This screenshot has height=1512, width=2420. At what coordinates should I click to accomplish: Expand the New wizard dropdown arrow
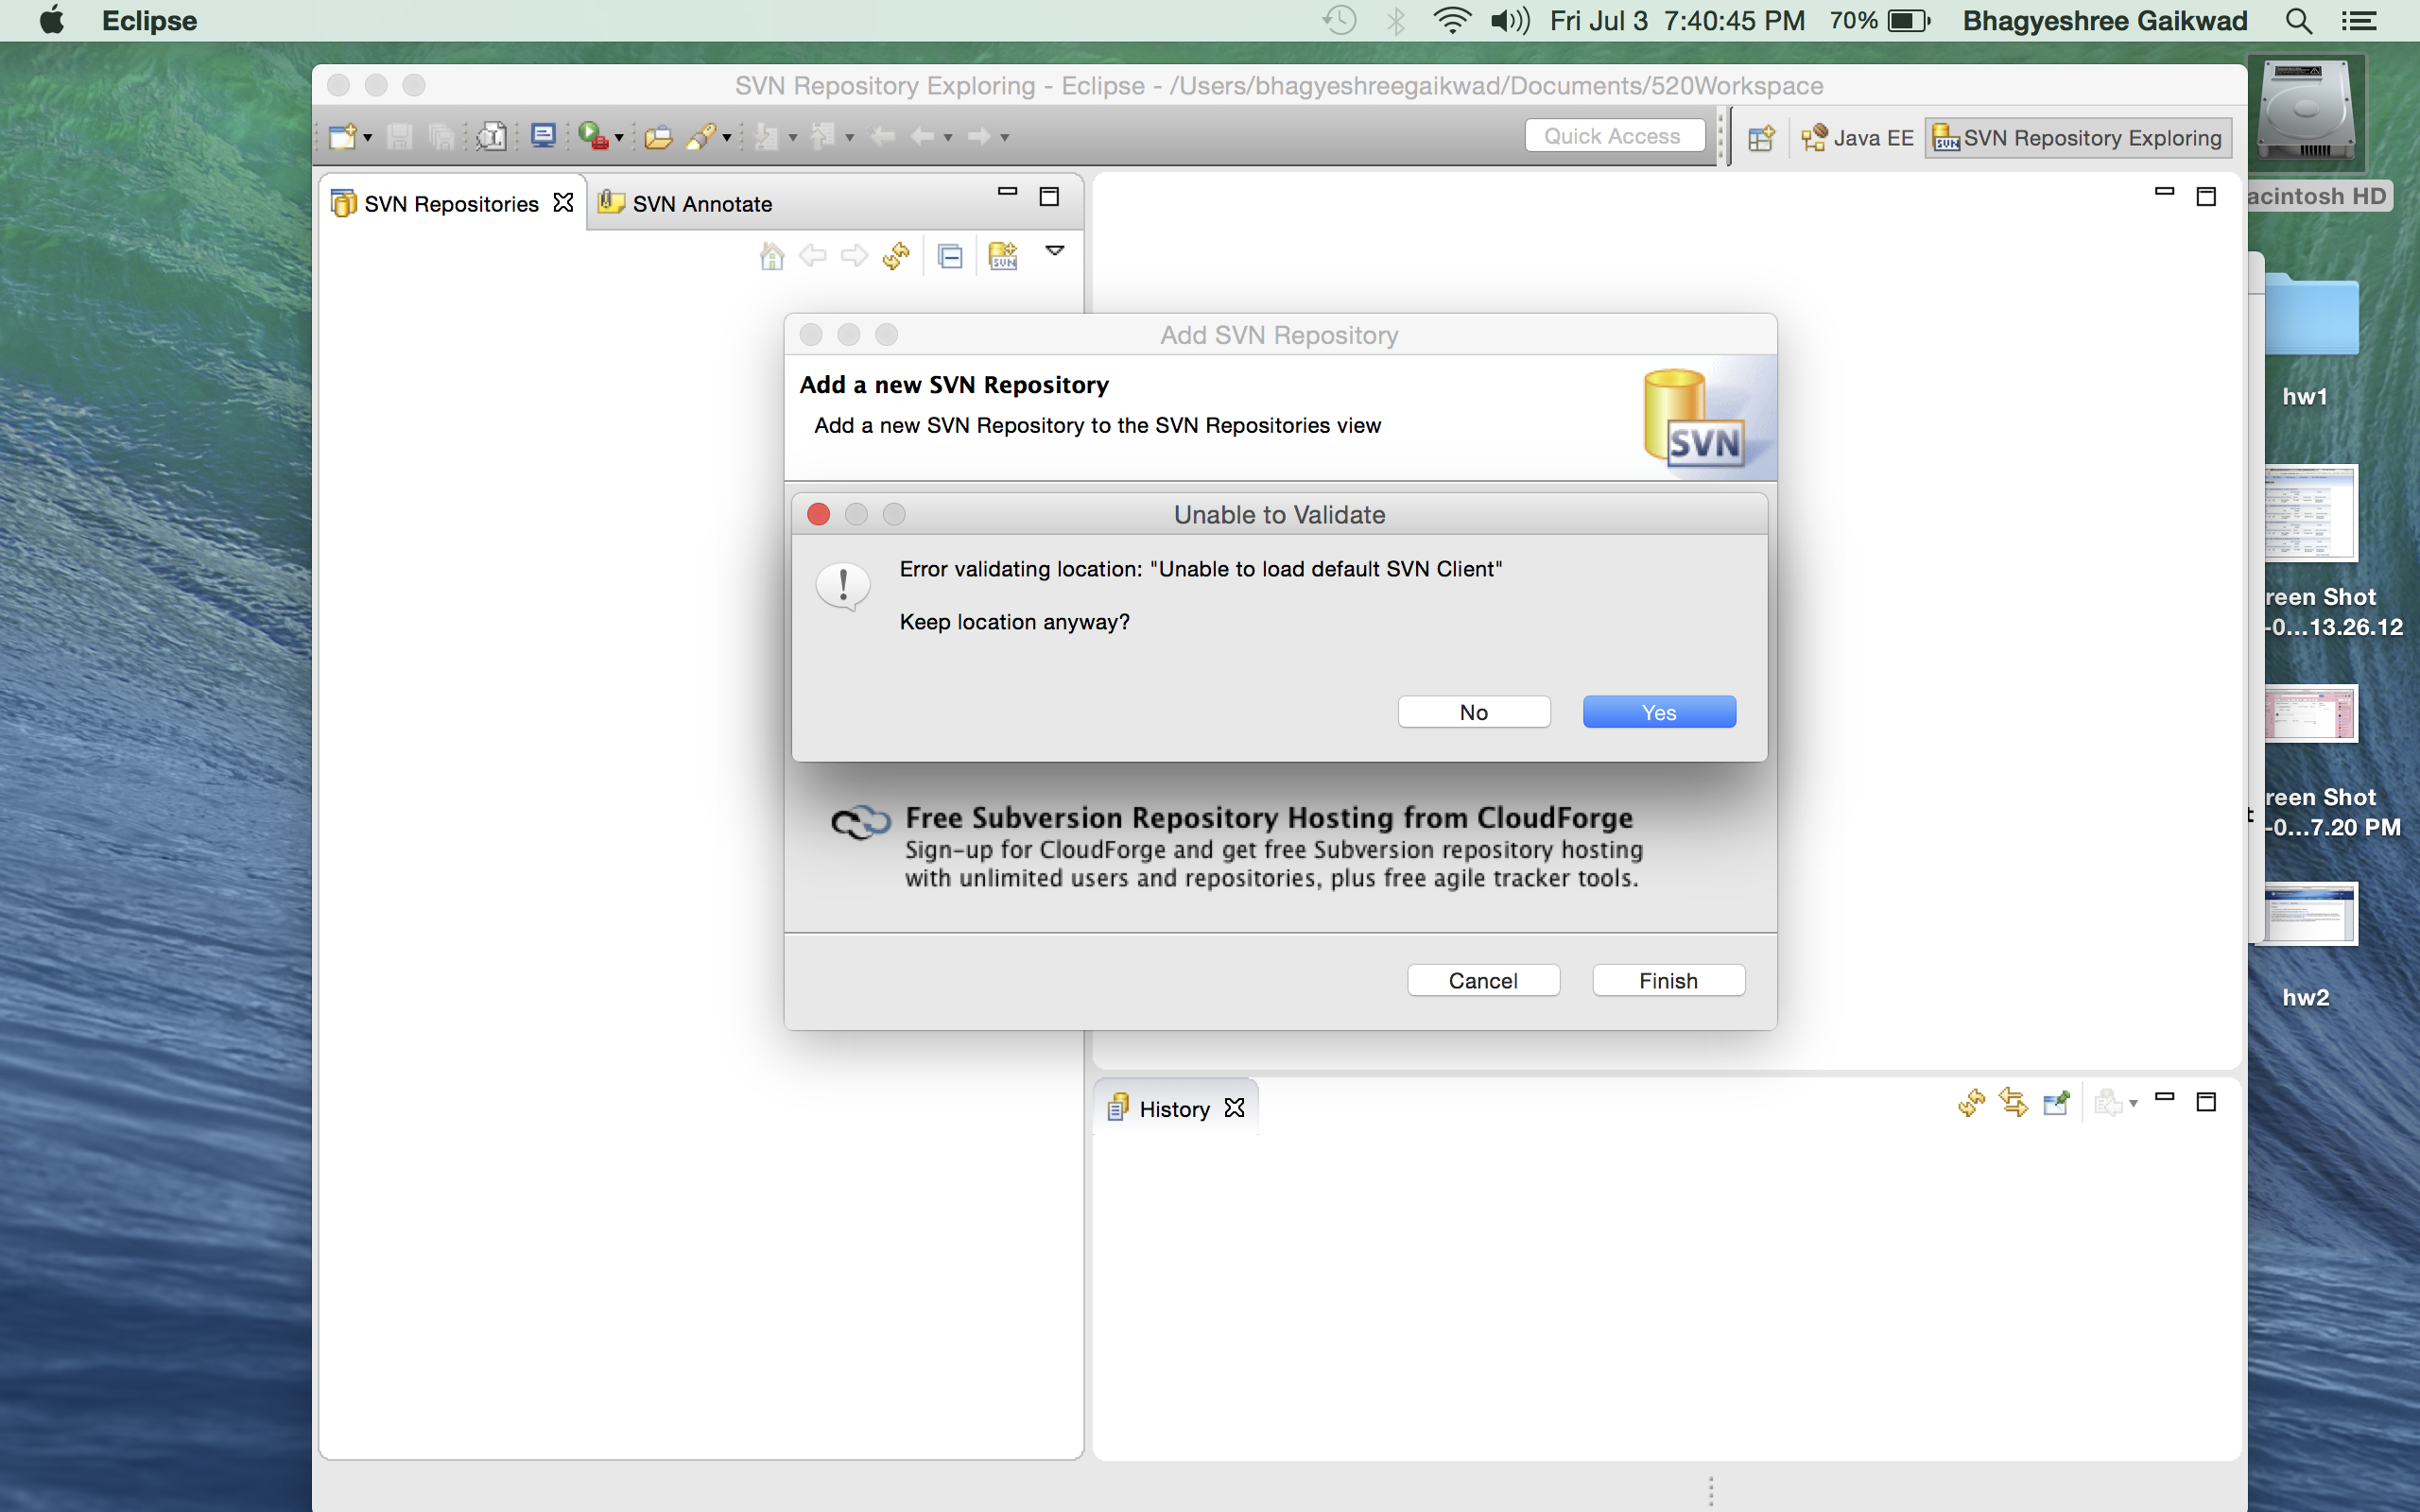368,138
